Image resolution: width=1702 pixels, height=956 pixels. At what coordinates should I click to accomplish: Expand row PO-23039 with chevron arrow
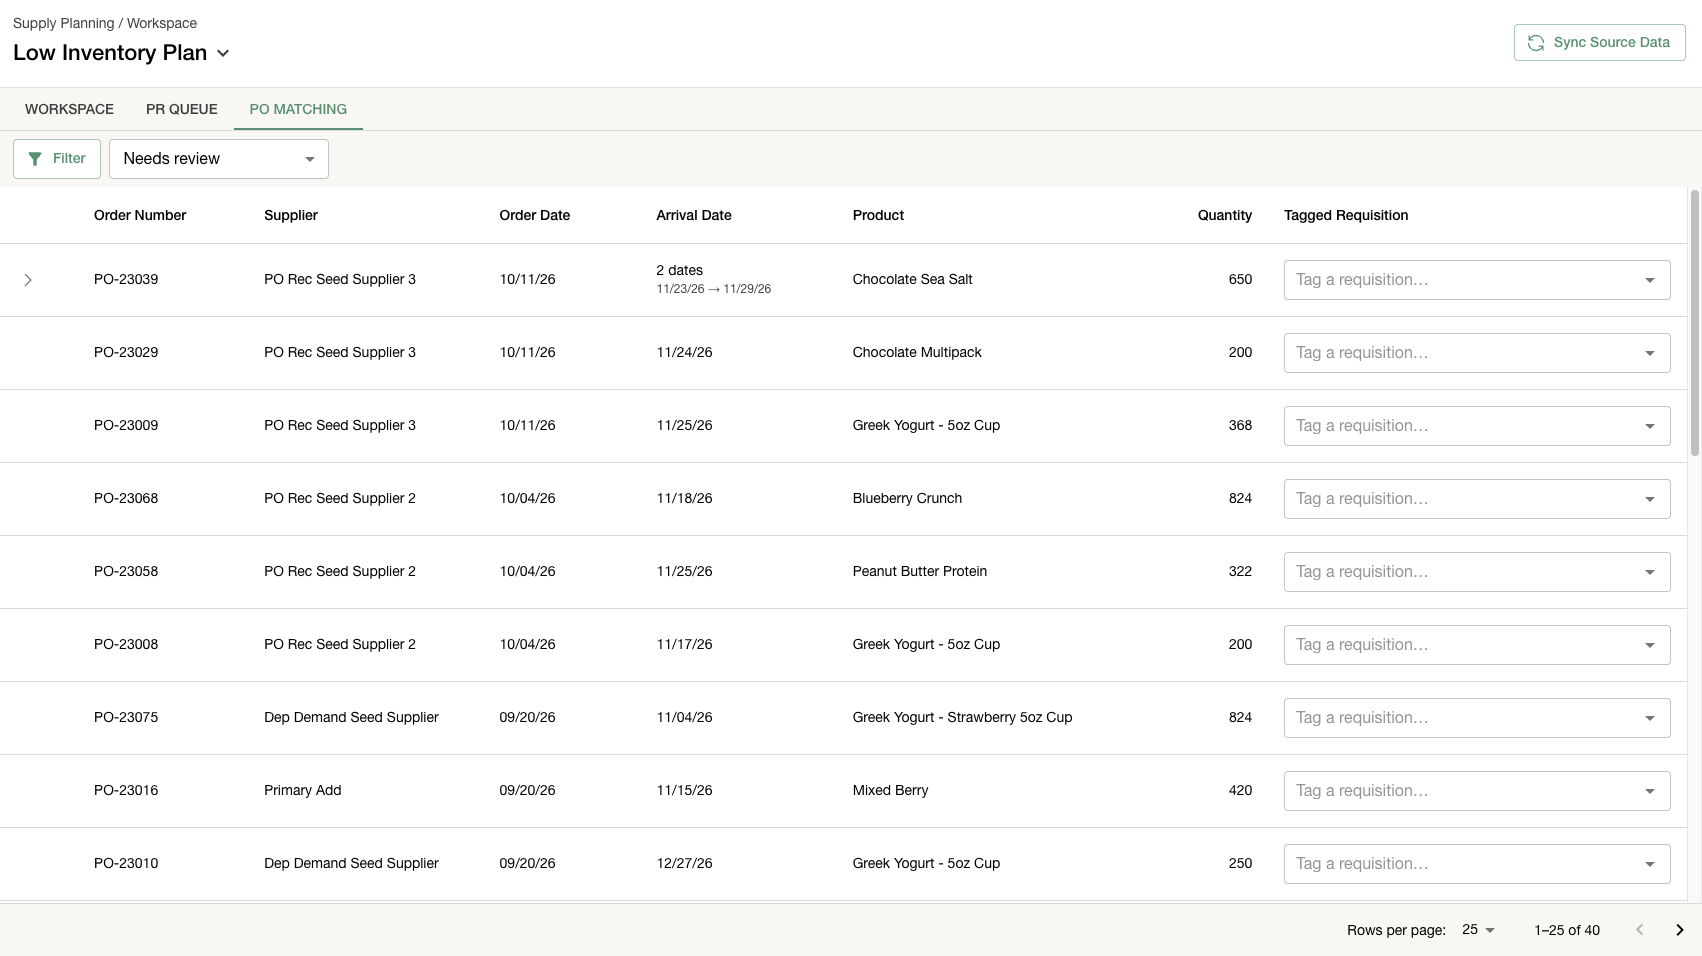[28, 280]
